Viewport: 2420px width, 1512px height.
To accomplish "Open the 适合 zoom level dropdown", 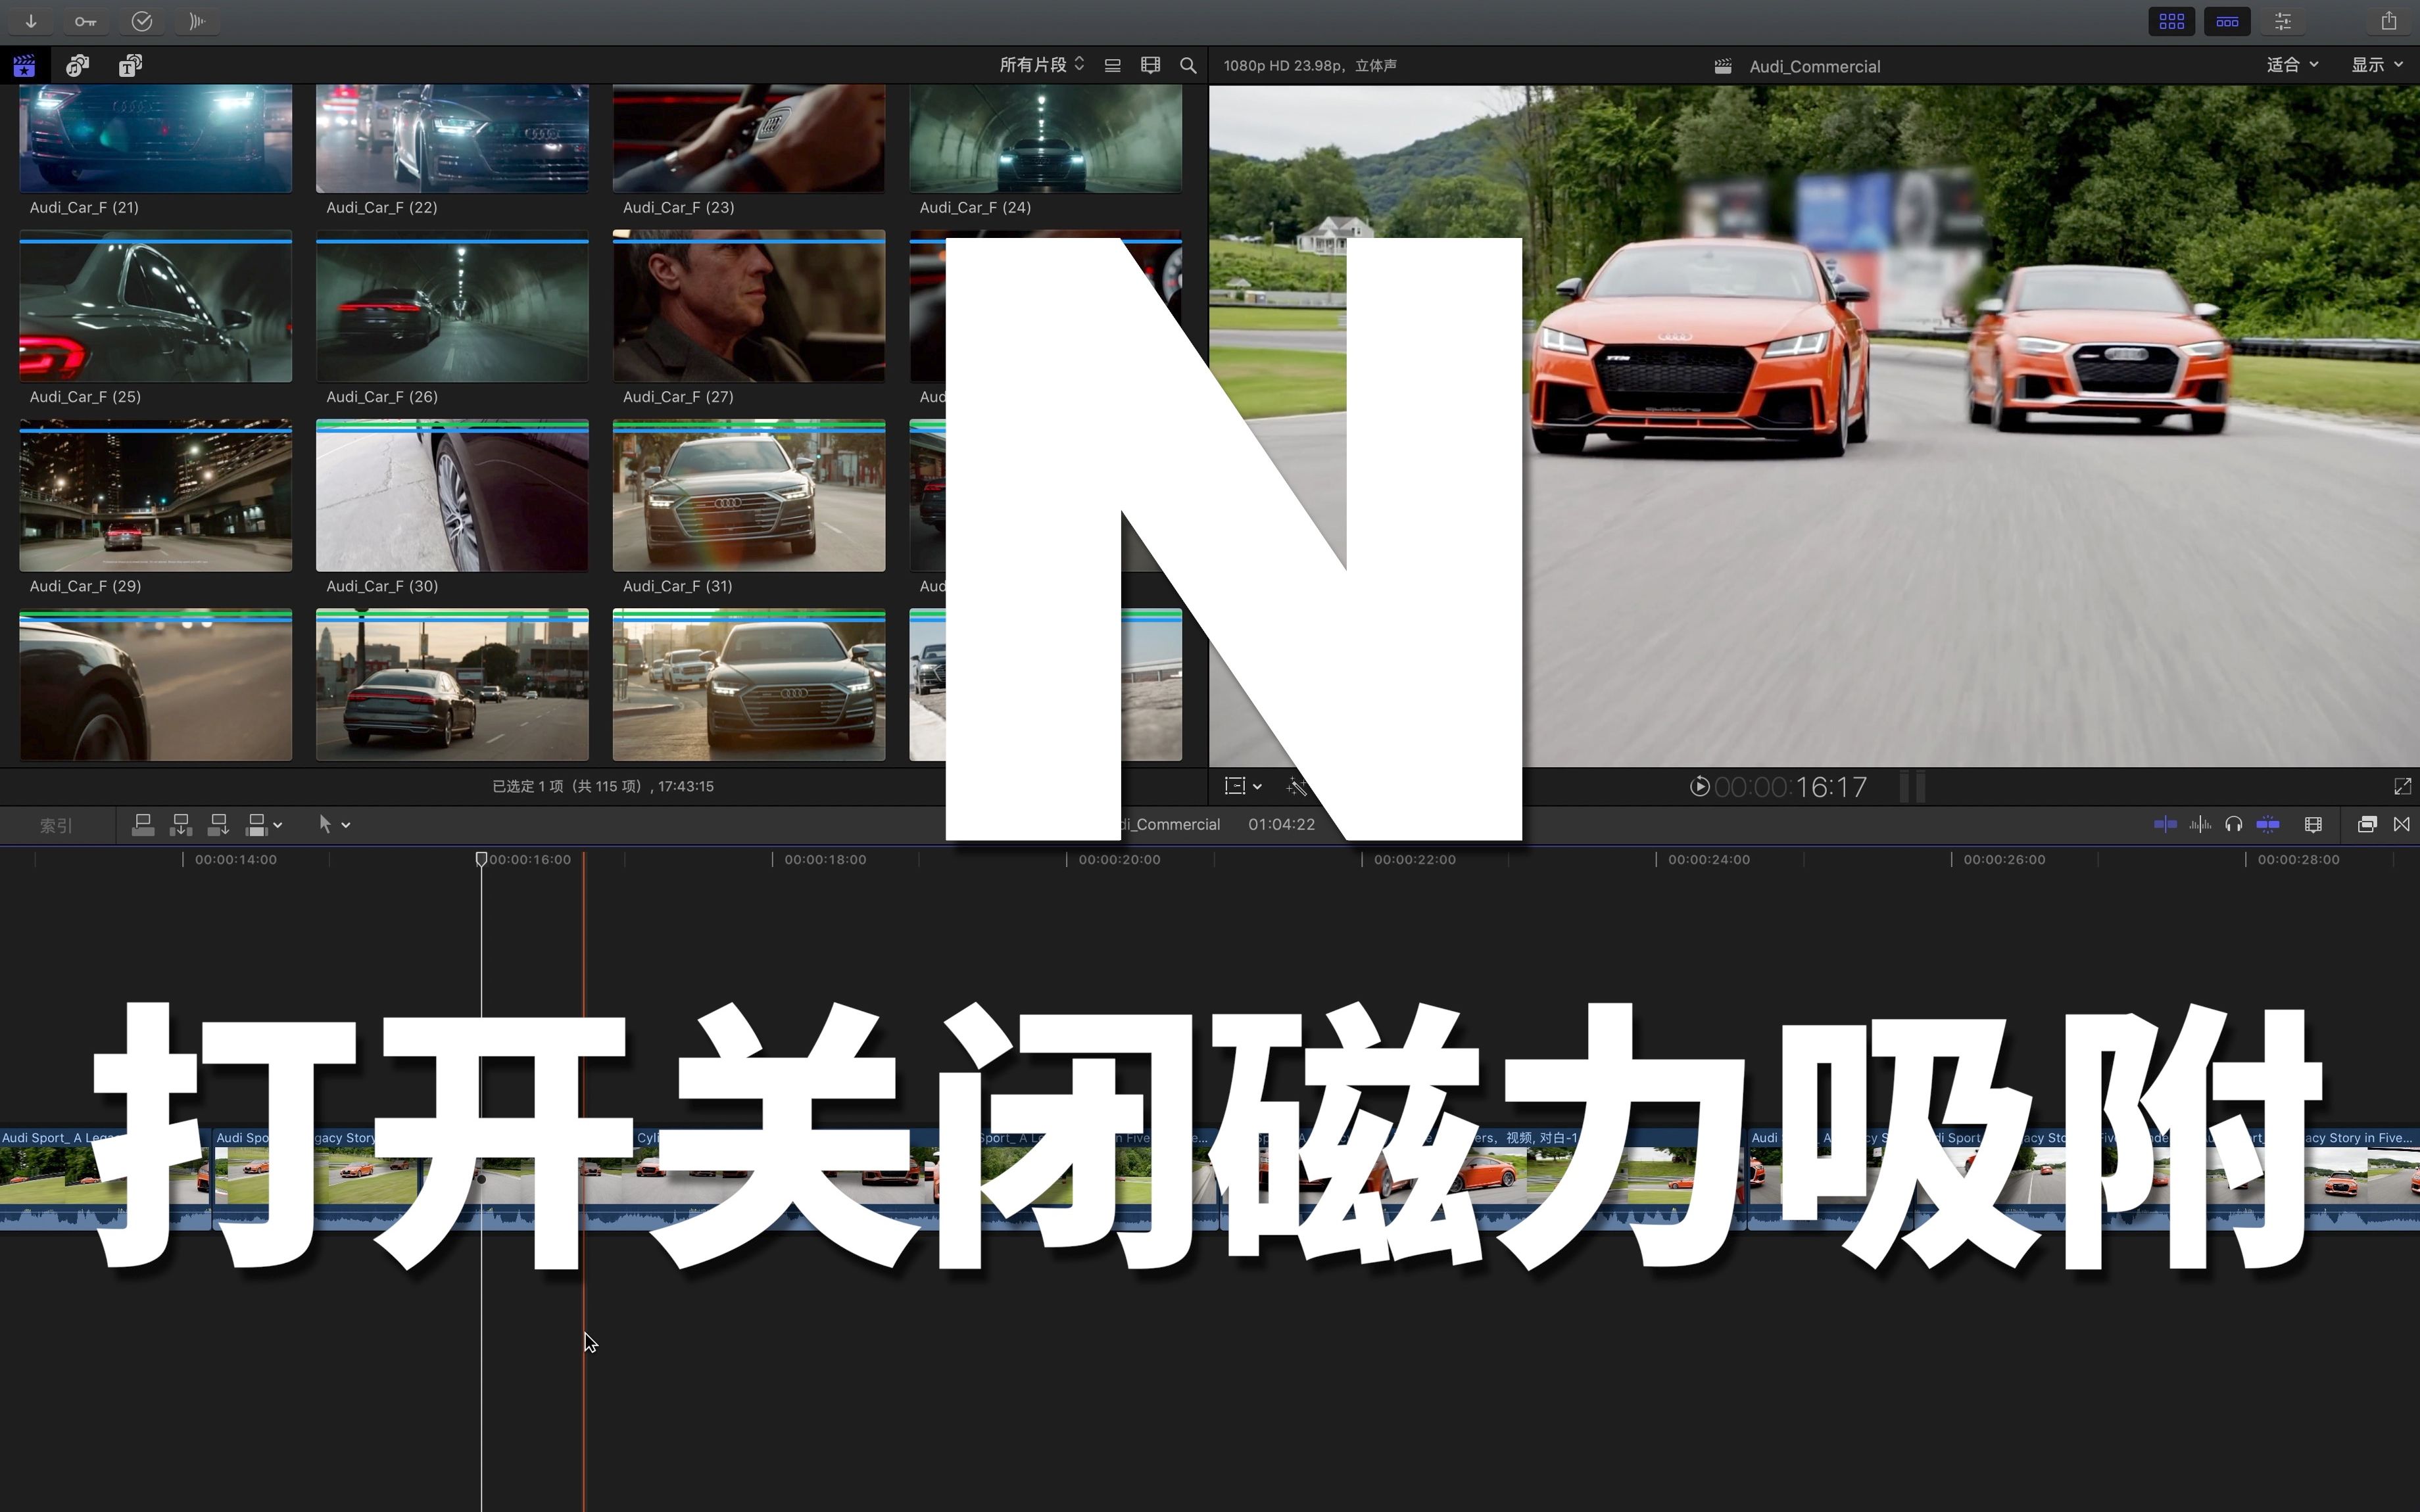I will pyautogui.click(x=2292, y=65).
